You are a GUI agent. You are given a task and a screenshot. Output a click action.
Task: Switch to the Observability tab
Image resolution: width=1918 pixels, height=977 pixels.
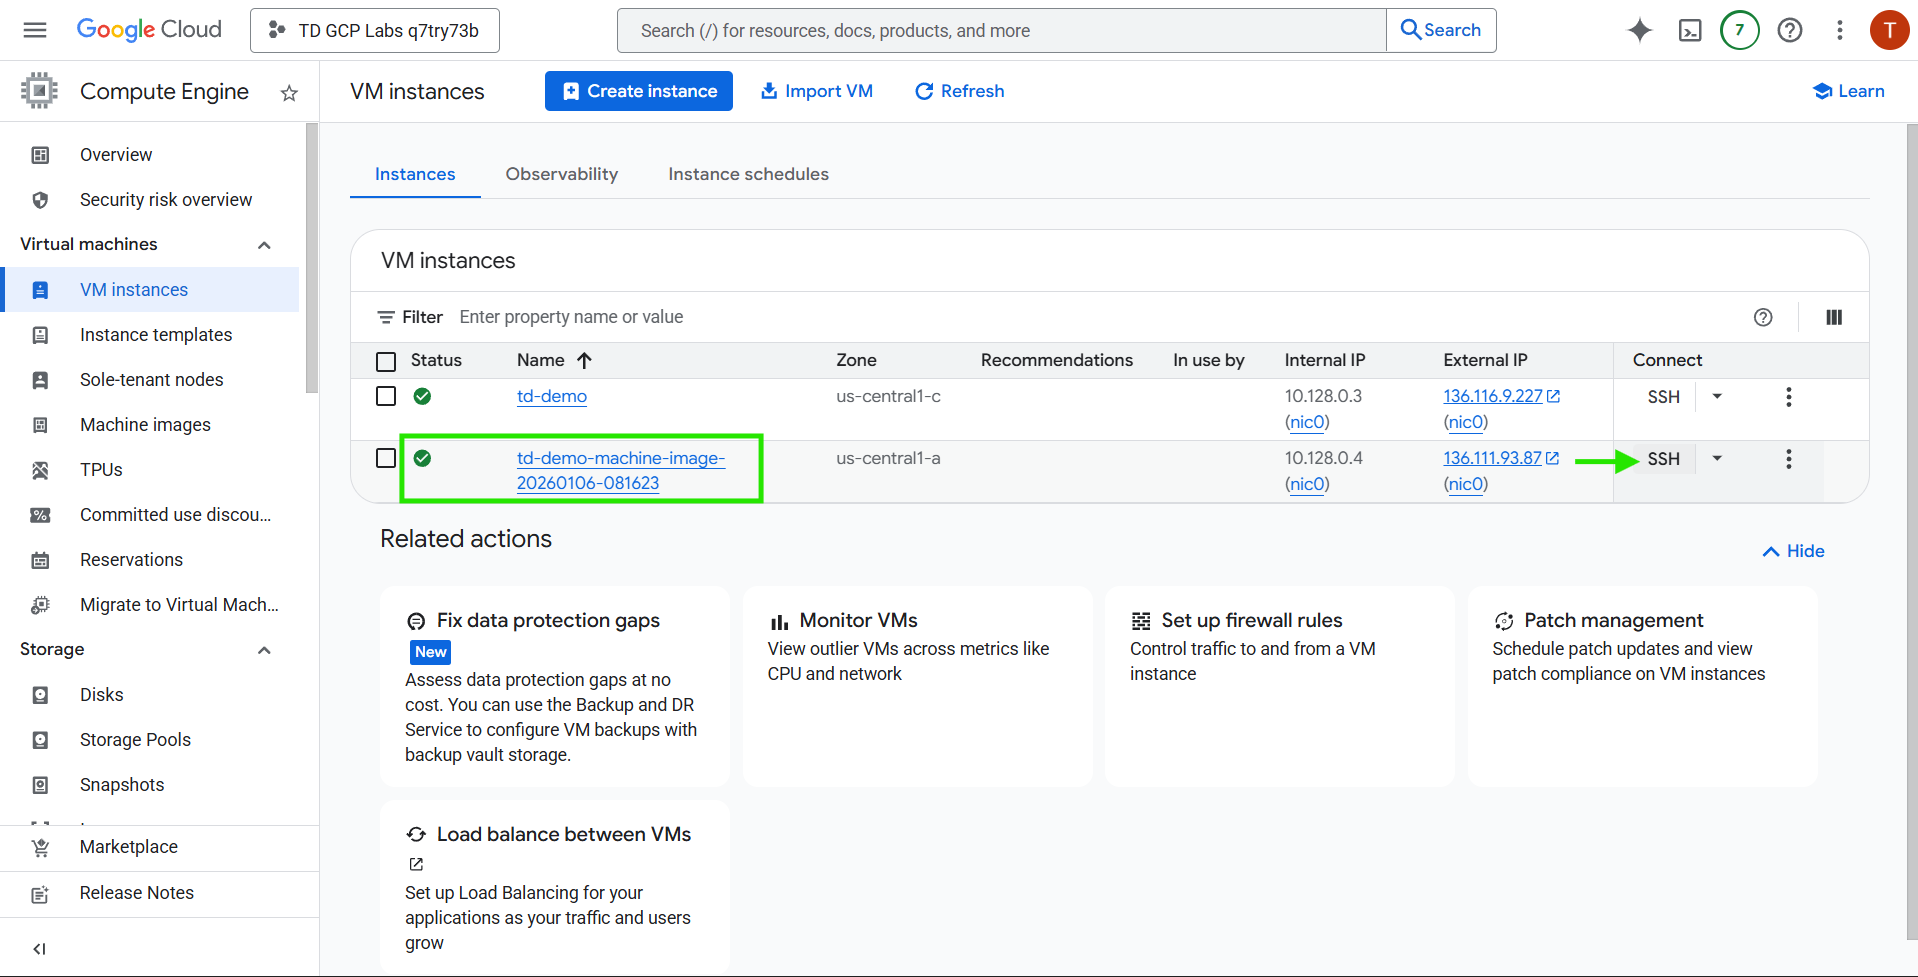click(561, 174)
